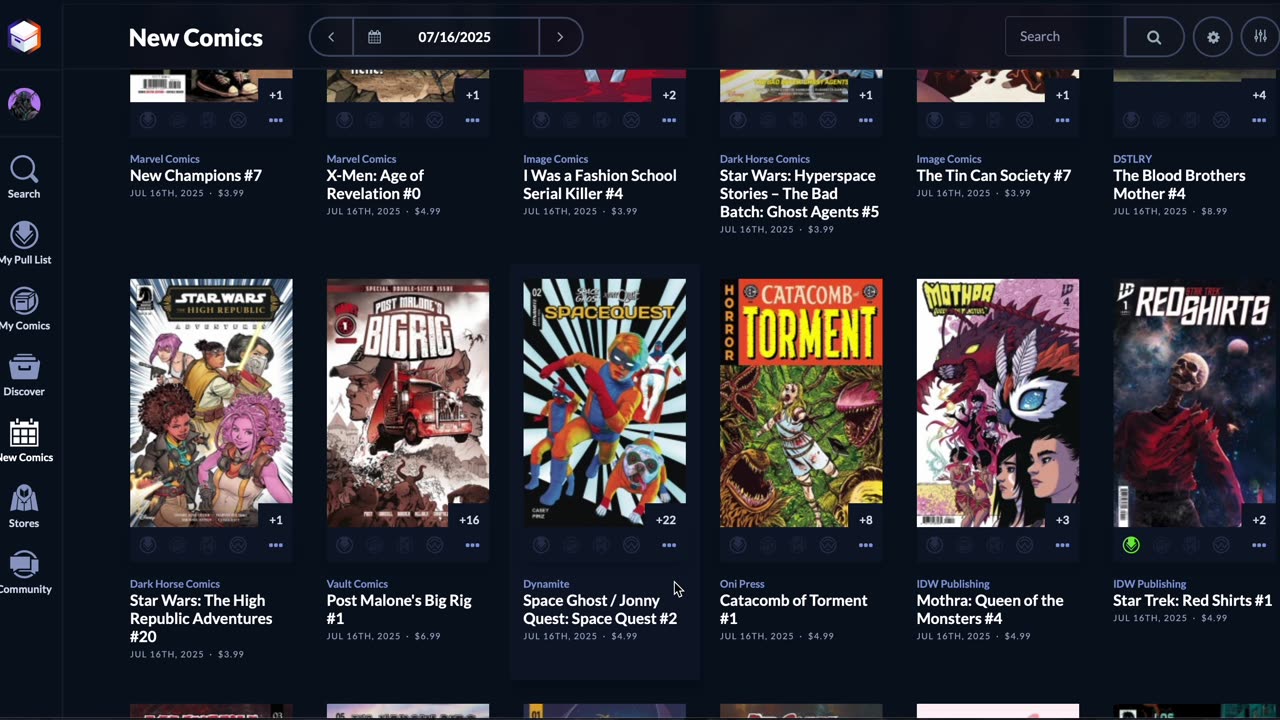
Task: Add Space Ghost / Jonny Quest #2 to collection
Action: click(x=571, y=545)
